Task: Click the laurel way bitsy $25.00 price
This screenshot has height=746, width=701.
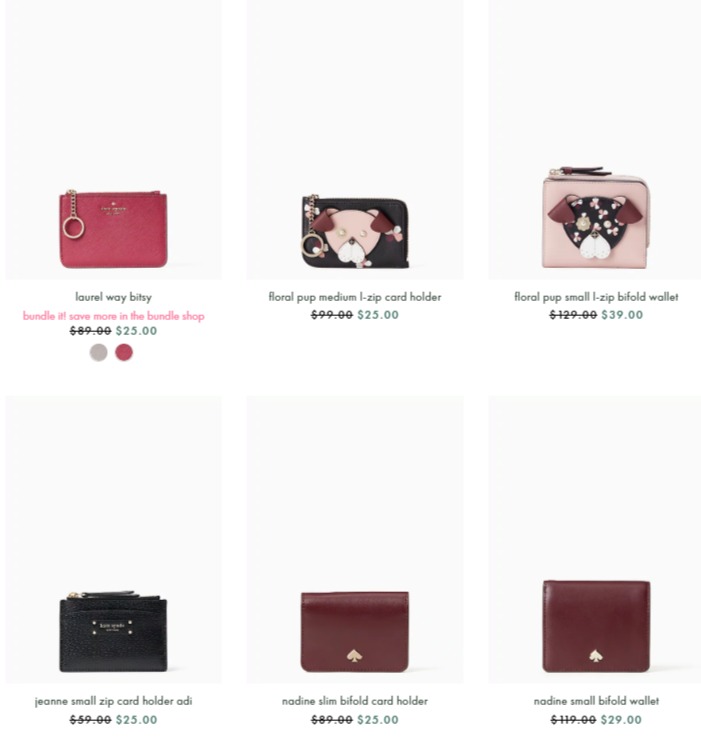Action: tap(136, 331)
